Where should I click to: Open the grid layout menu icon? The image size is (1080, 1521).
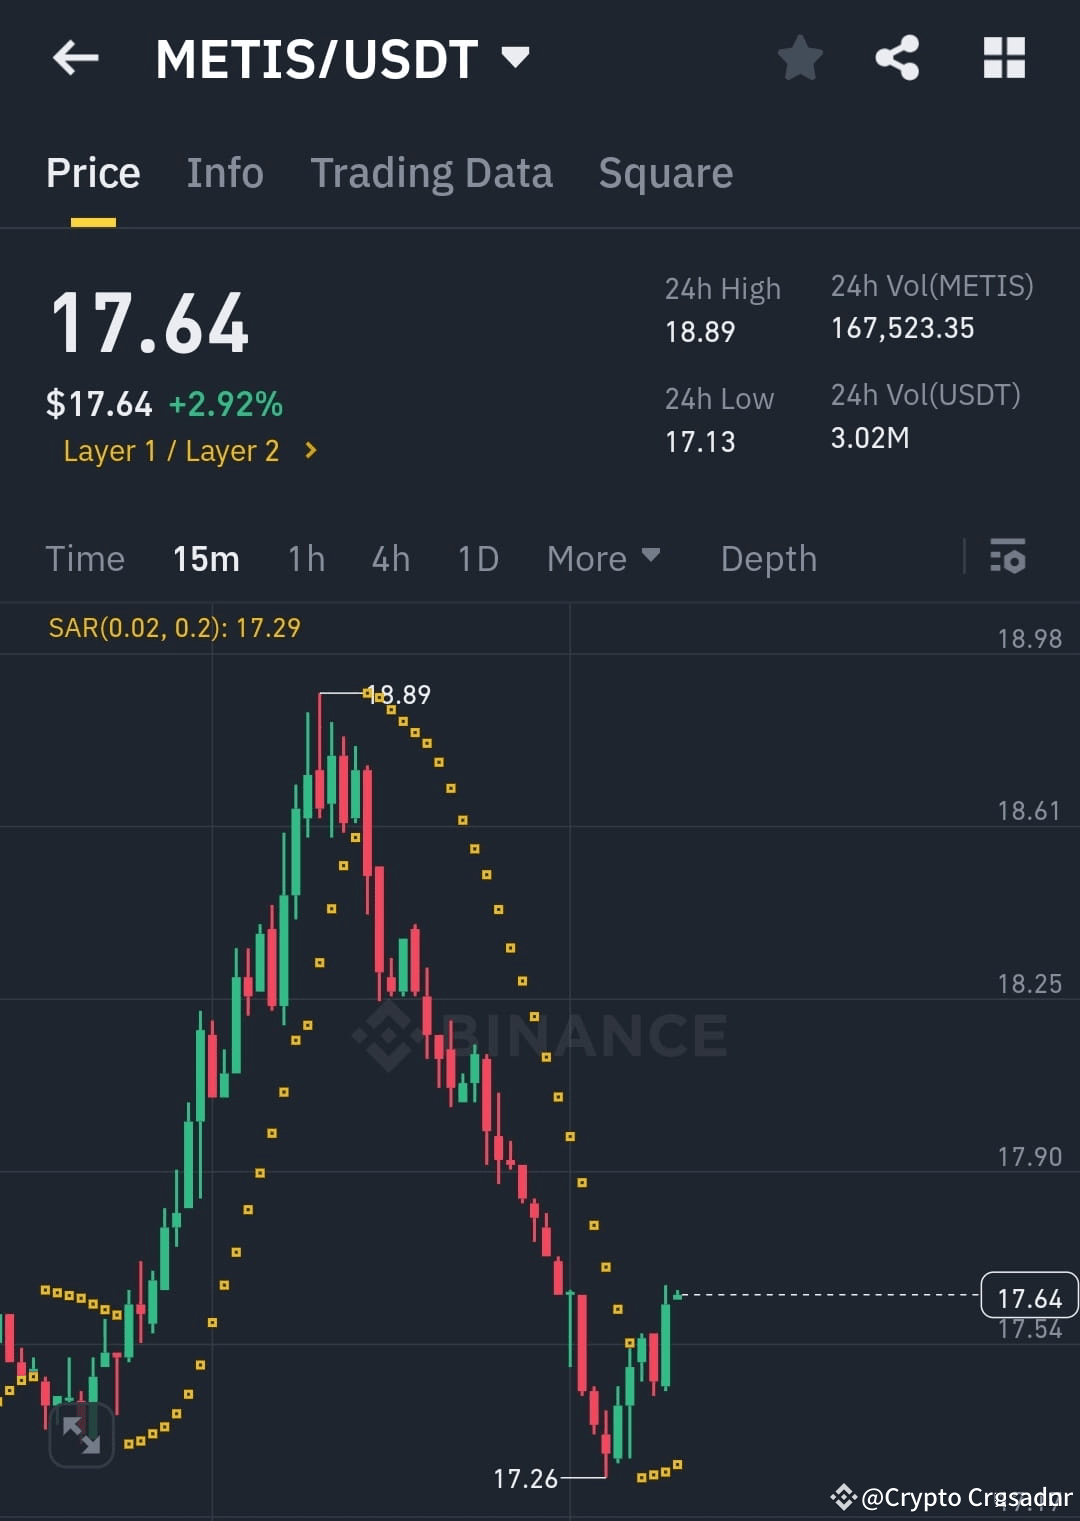1004,58
